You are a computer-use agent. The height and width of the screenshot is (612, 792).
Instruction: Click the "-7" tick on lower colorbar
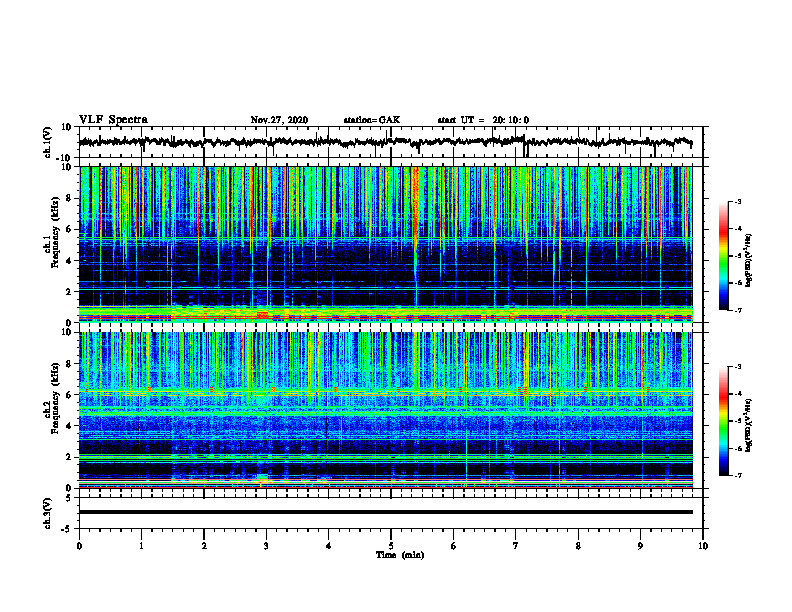[x=737, y=475]
